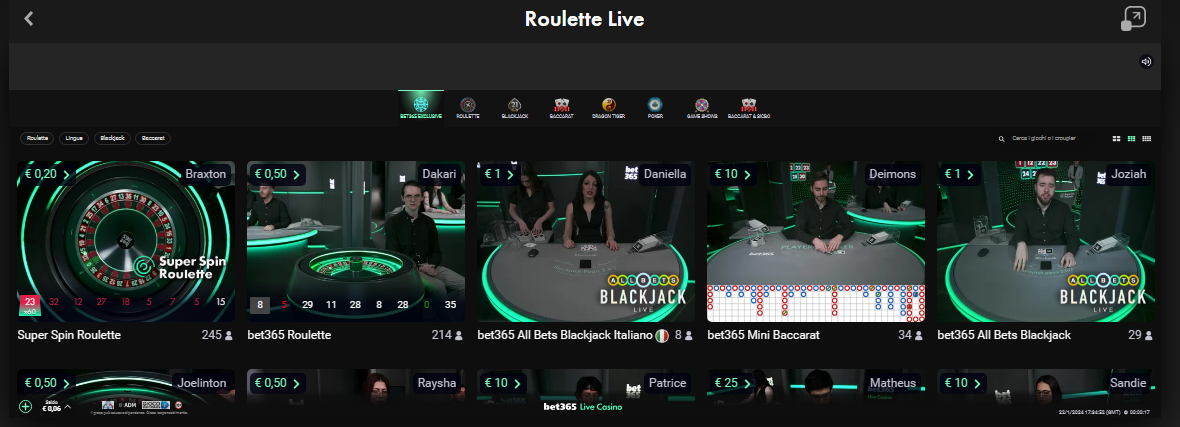Expand the Saldo balance chevron

(x=68, y=407)
